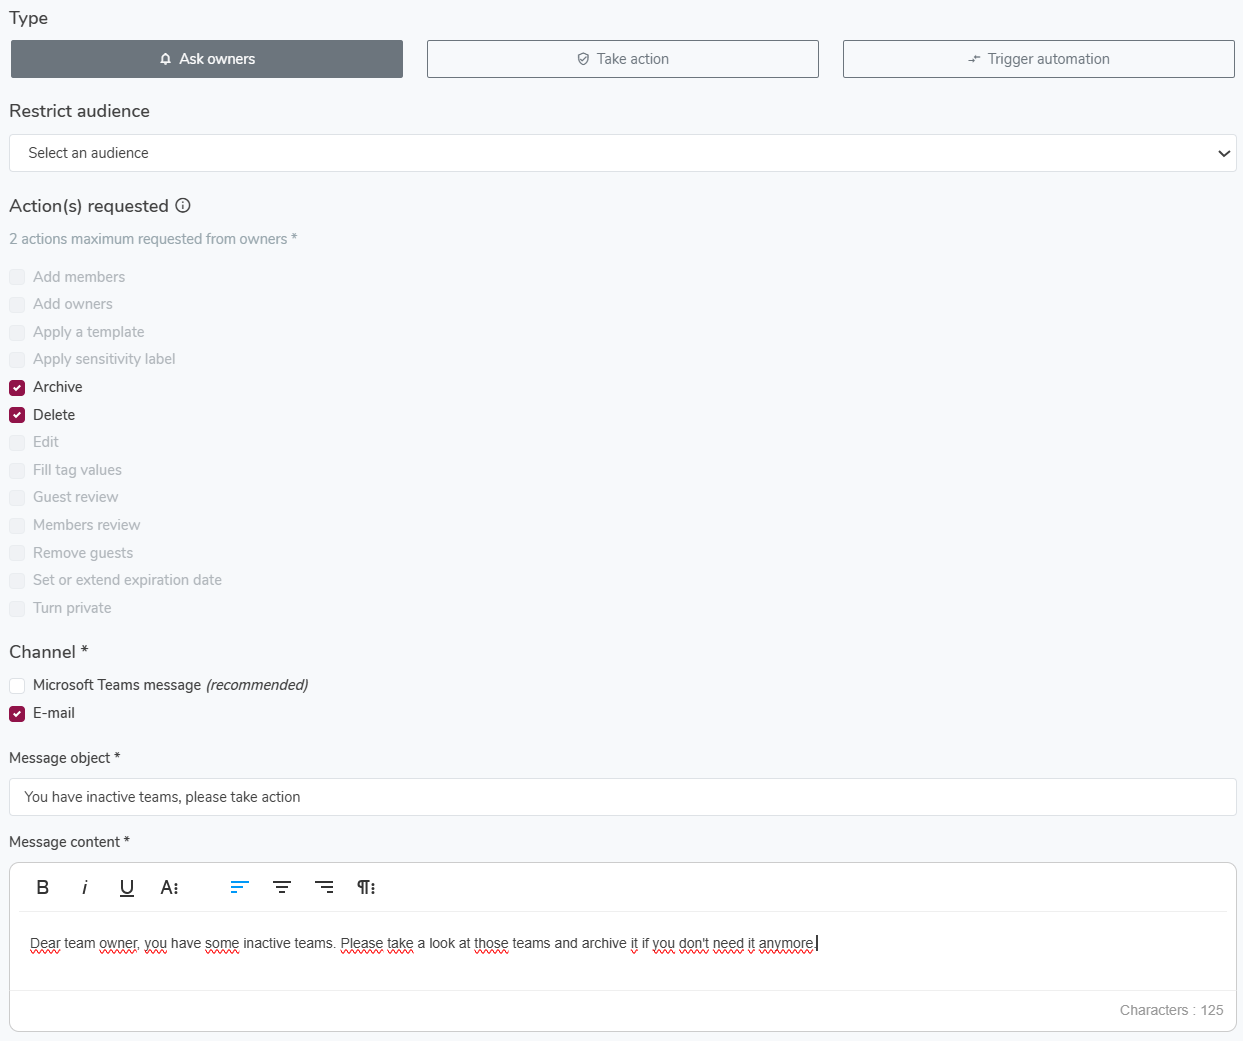This screenshot has height=1041, width=1243.
Task: Show info icon next to Action(s) requested
Action: click(x=183, y=205)
